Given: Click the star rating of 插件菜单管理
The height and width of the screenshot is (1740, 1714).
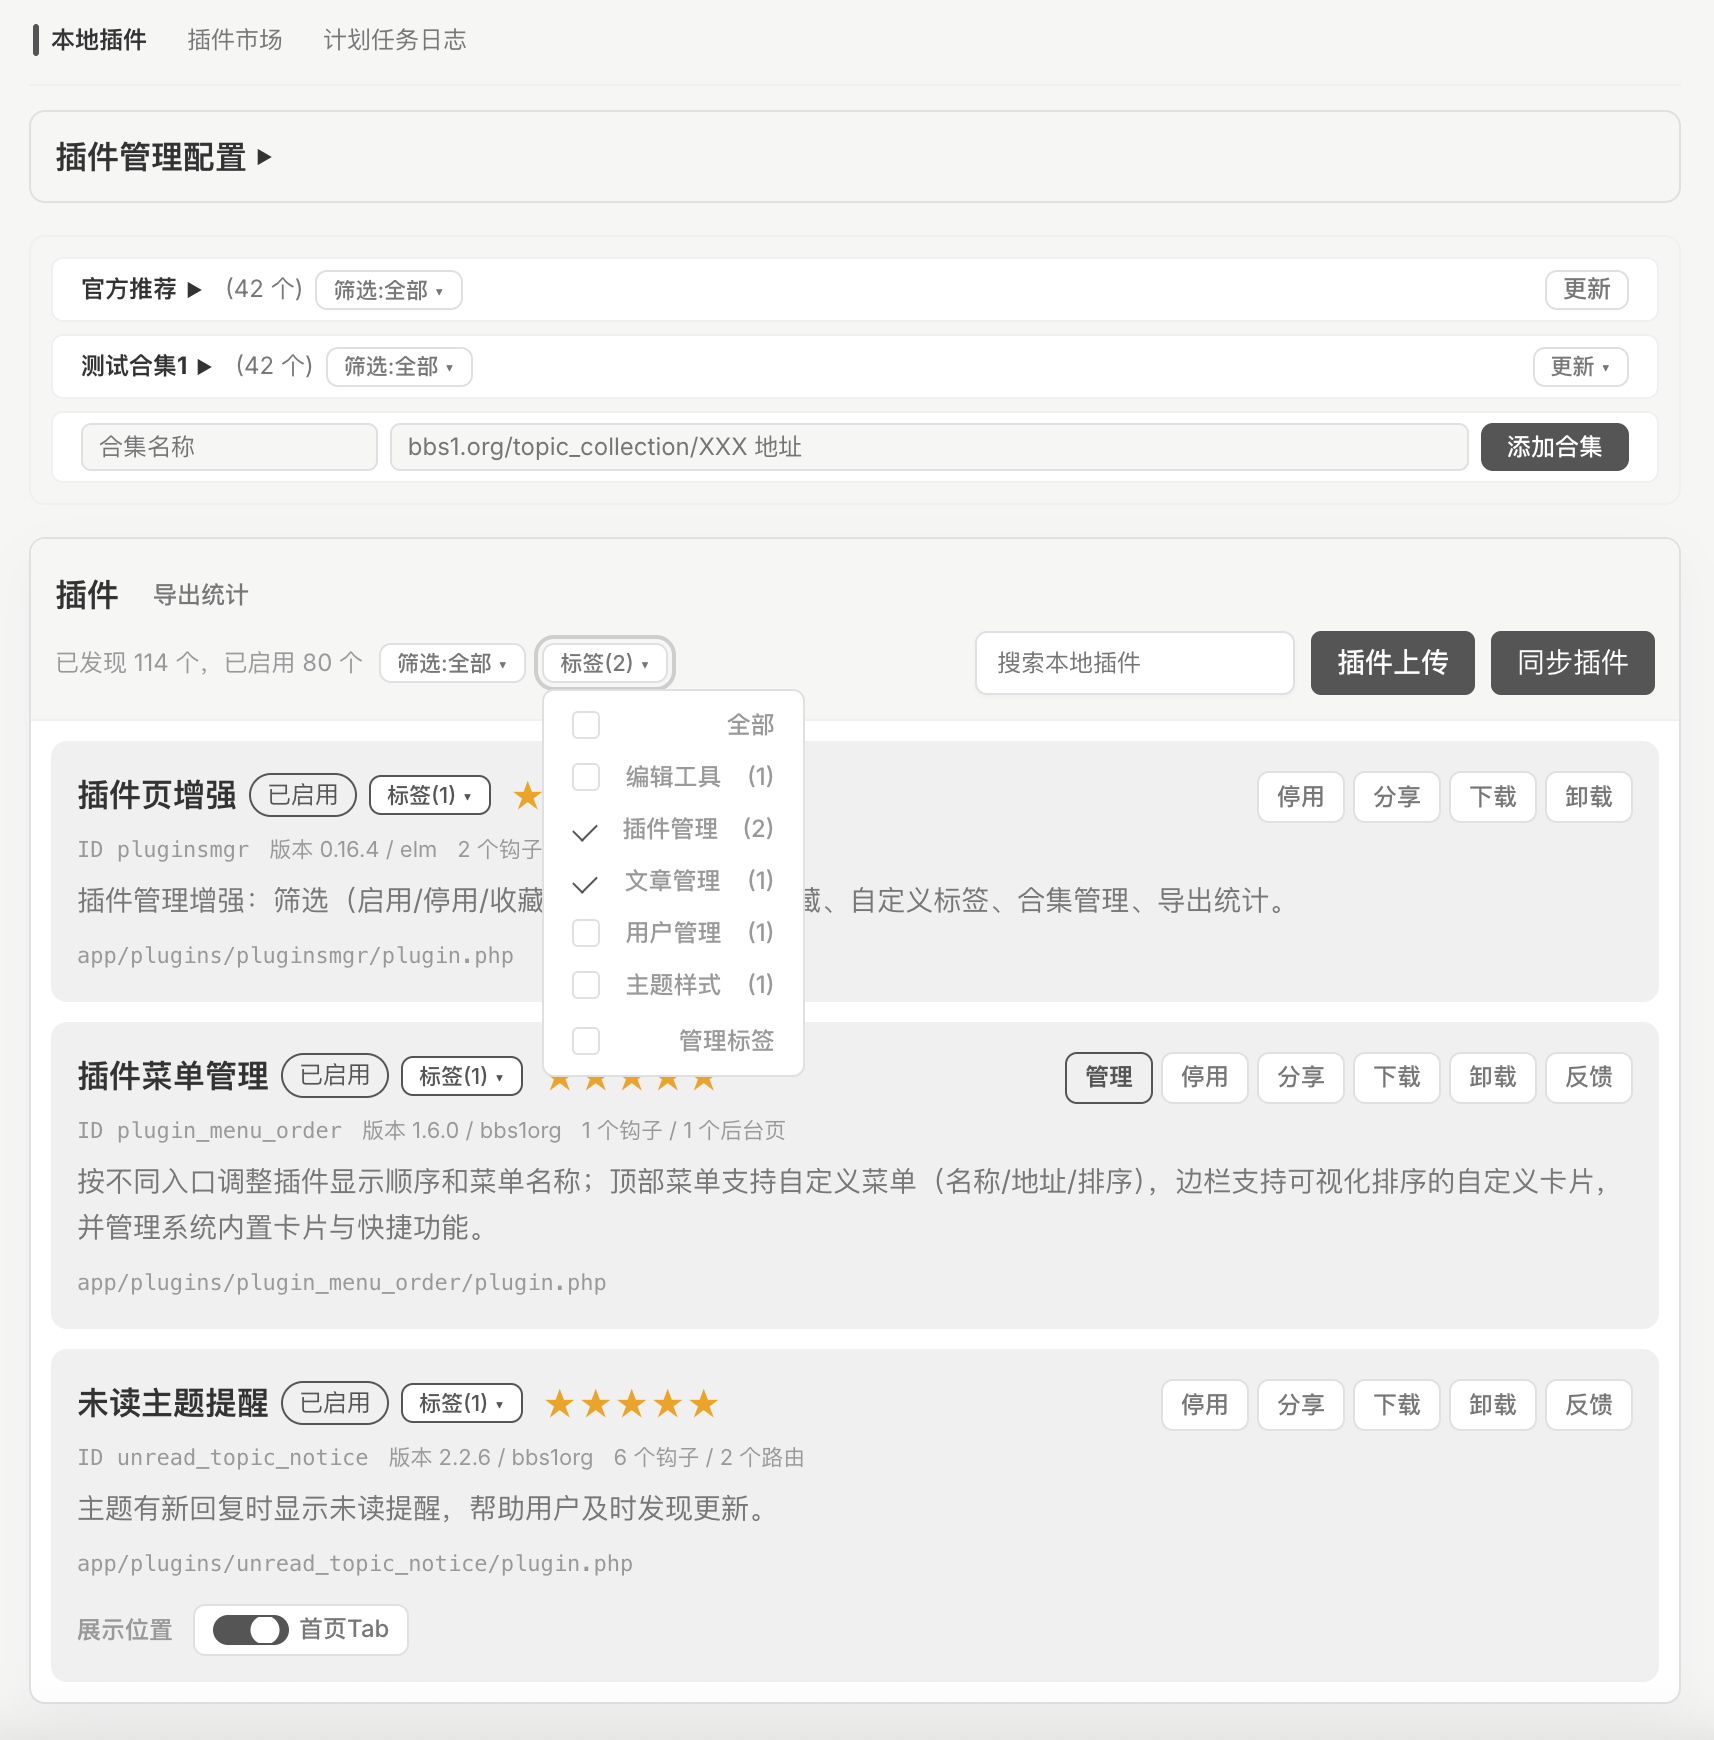Looking at the screenshot, I should pos(631,1082).
